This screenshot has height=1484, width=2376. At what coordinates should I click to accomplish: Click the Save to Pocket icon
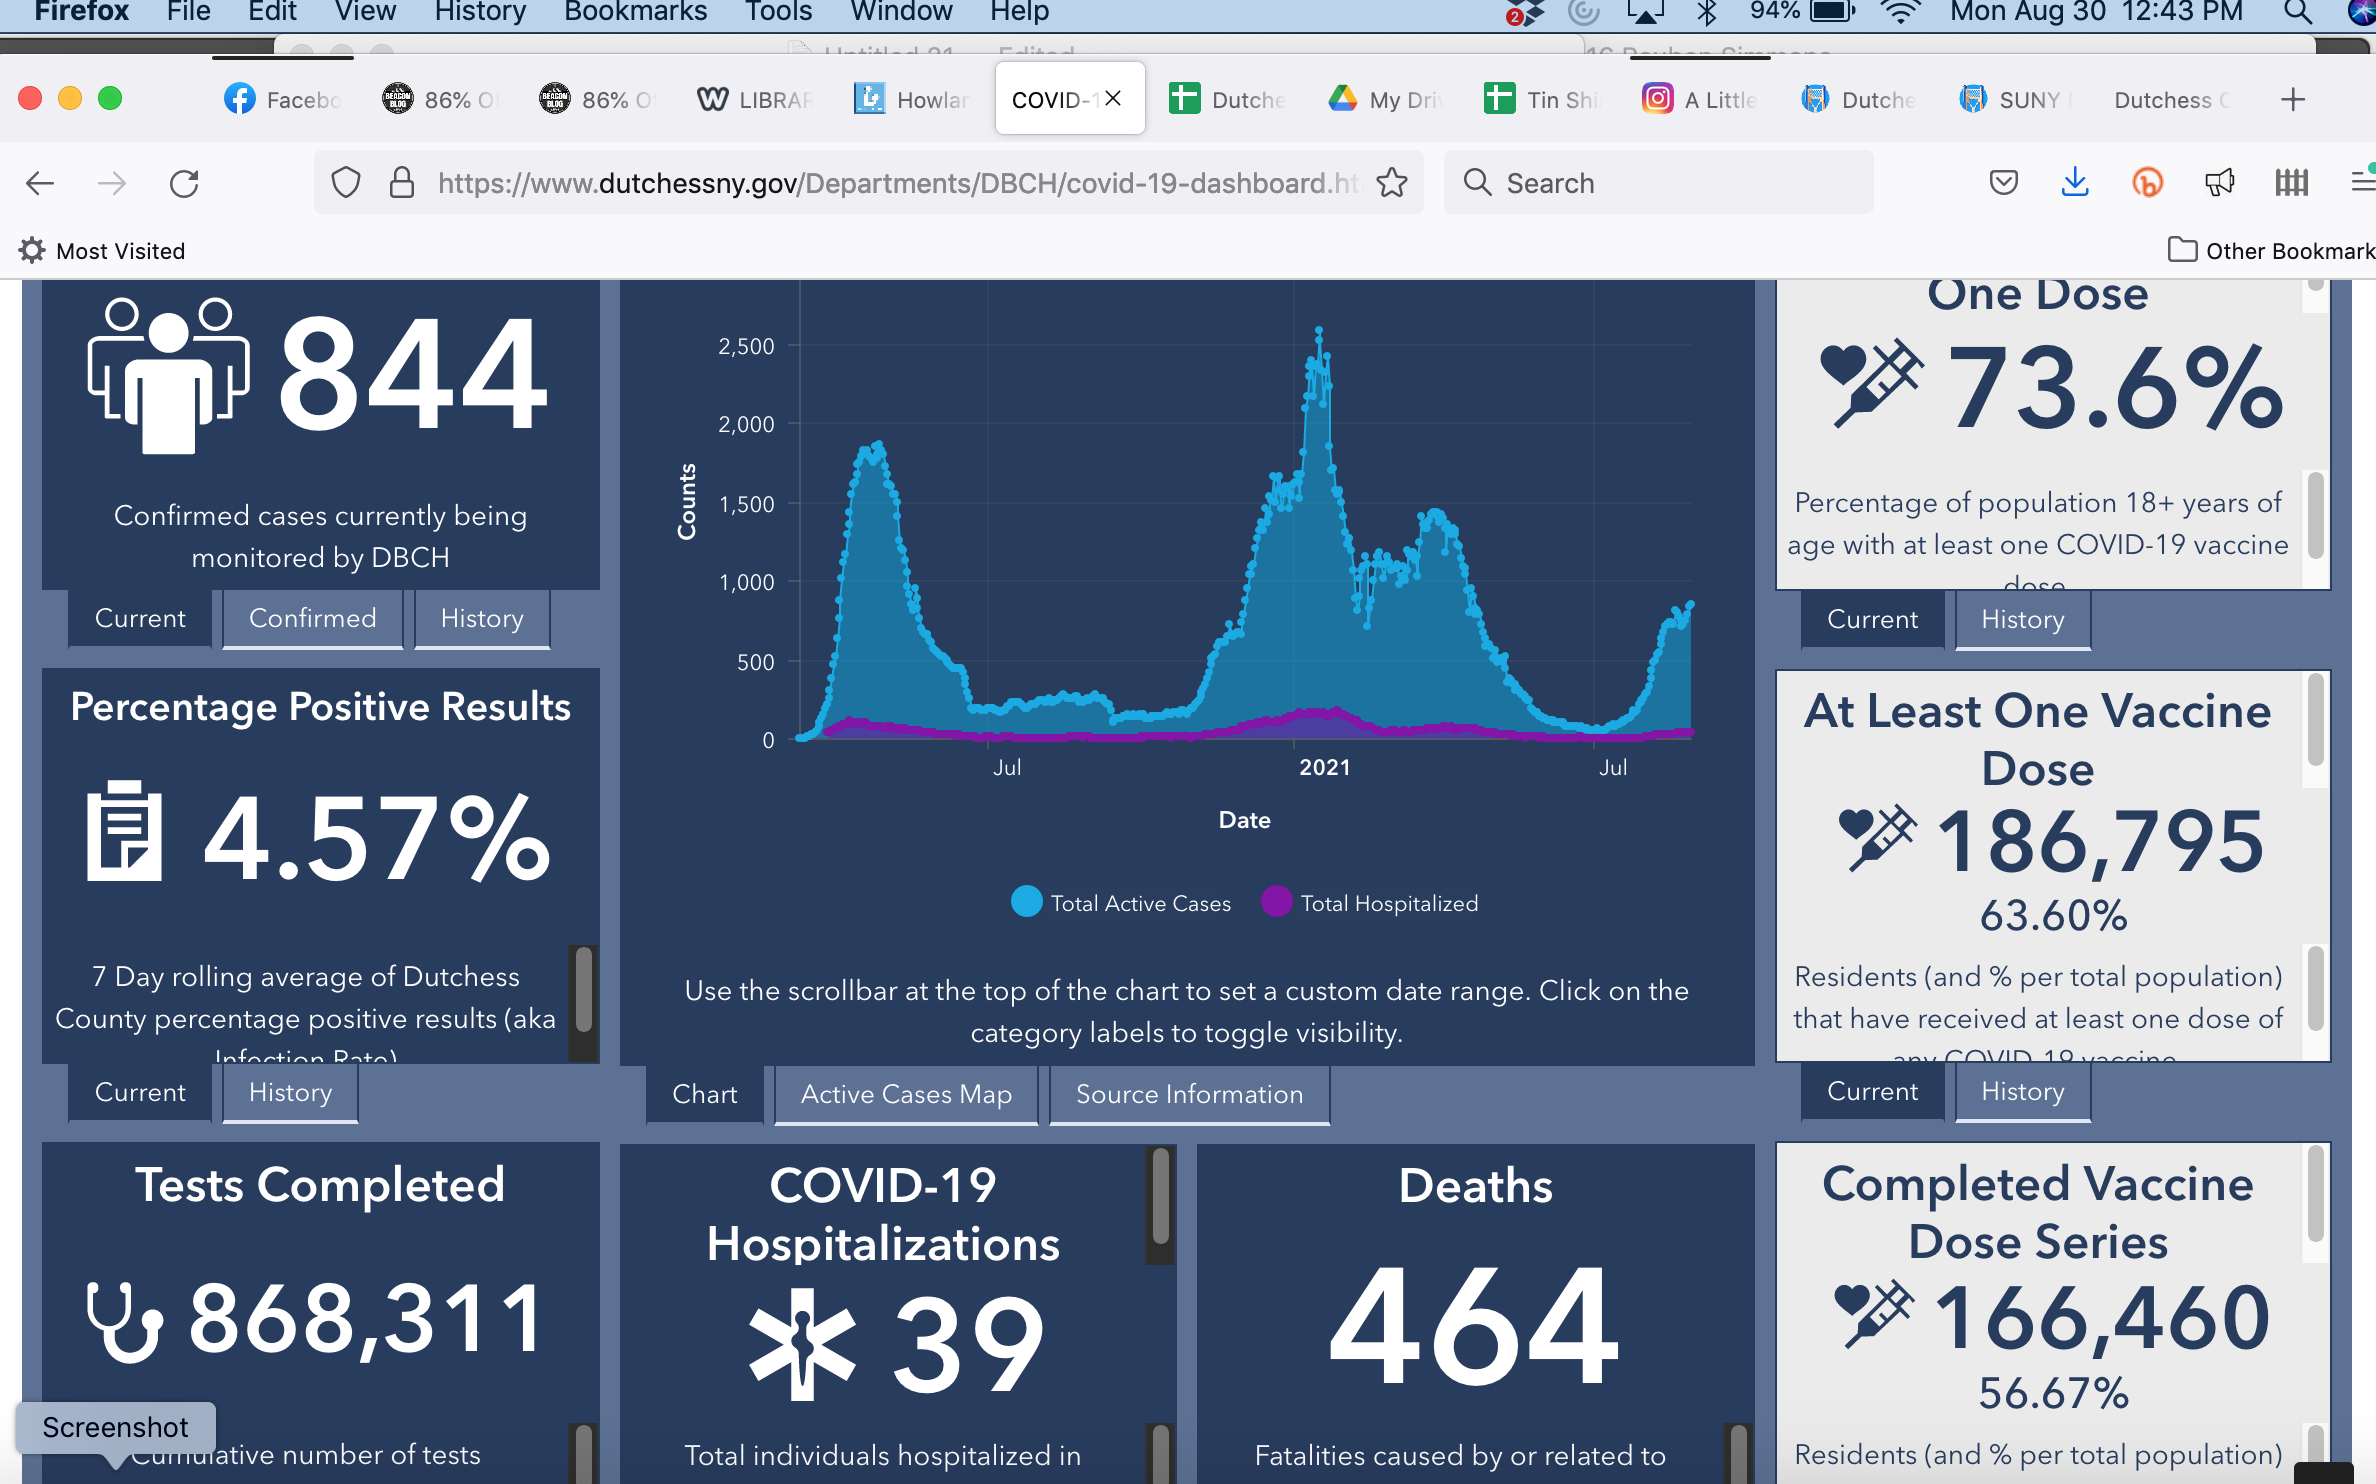[x=2003, y=182]
